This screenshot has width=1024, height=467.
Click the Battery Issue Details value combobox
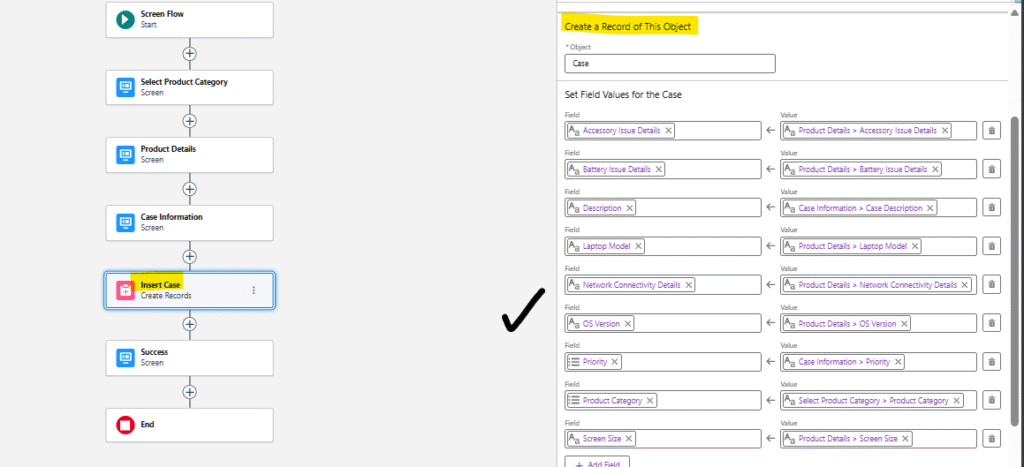click(877, 169)
